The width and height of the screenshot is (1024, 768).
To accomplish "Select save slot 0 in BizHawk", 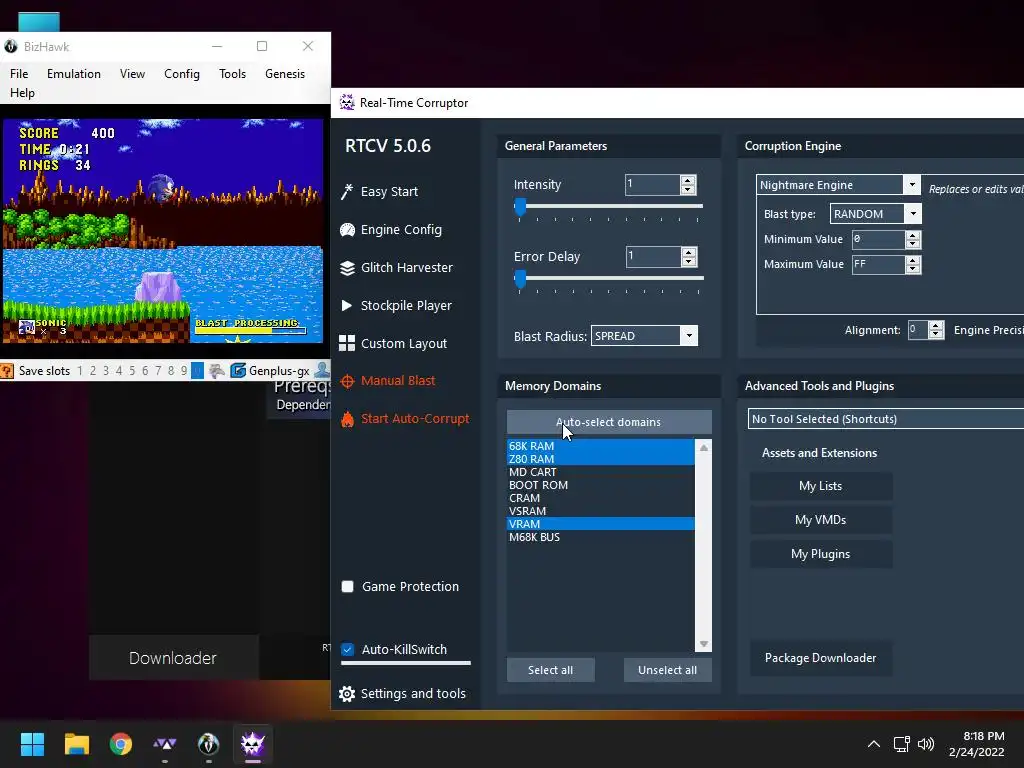I will [x=197, y=371].
